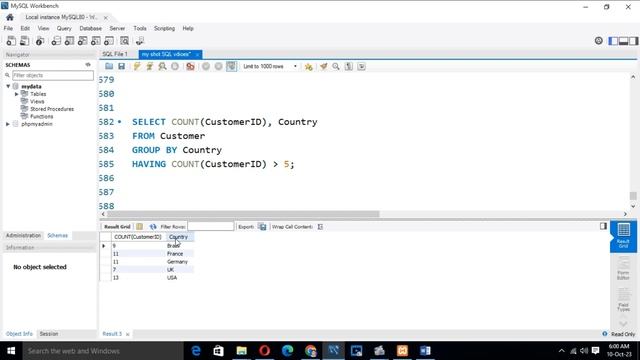Open the Scripting menu
The height and width of the screenshot is (360, 640).
point(164,28)
